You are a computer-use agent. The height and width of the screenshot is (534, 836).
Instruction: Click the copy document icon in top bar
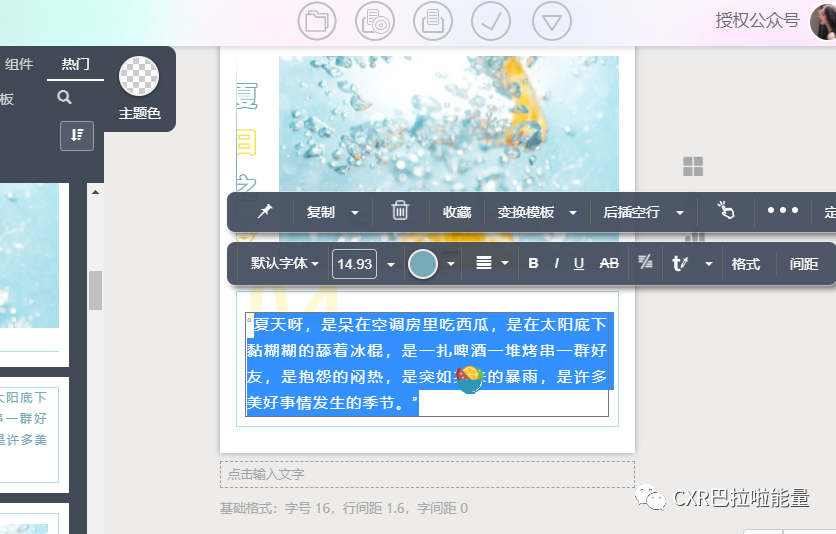click(x=432, y=21)
